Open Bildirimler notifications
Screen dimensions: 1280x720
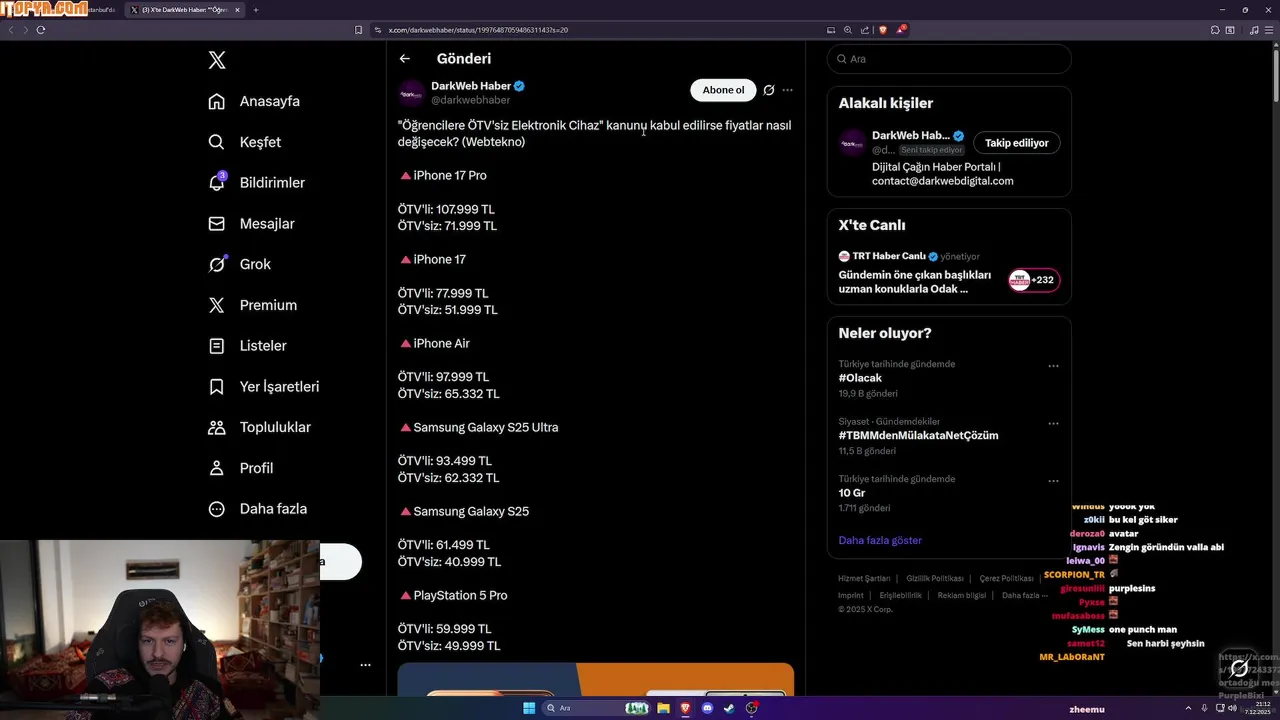click(x=256, y=182)
